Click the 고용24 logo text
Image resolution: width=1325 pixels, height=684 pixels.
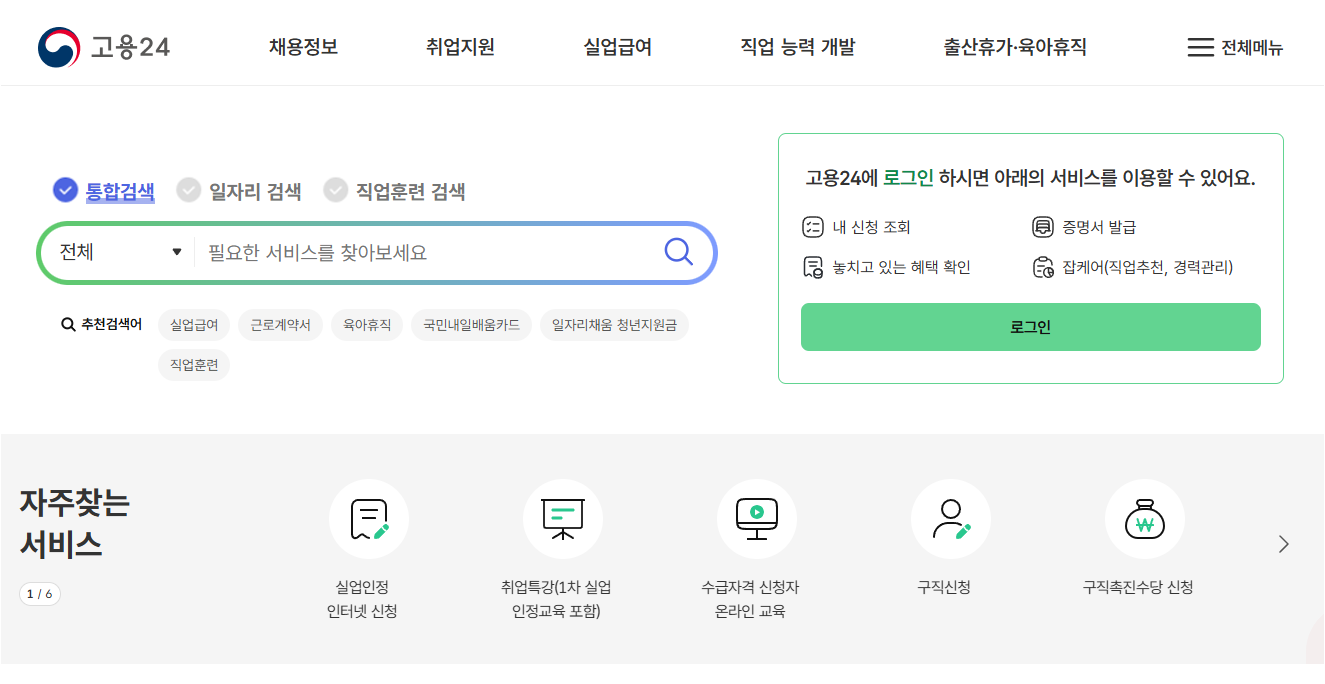click(130, 47)
